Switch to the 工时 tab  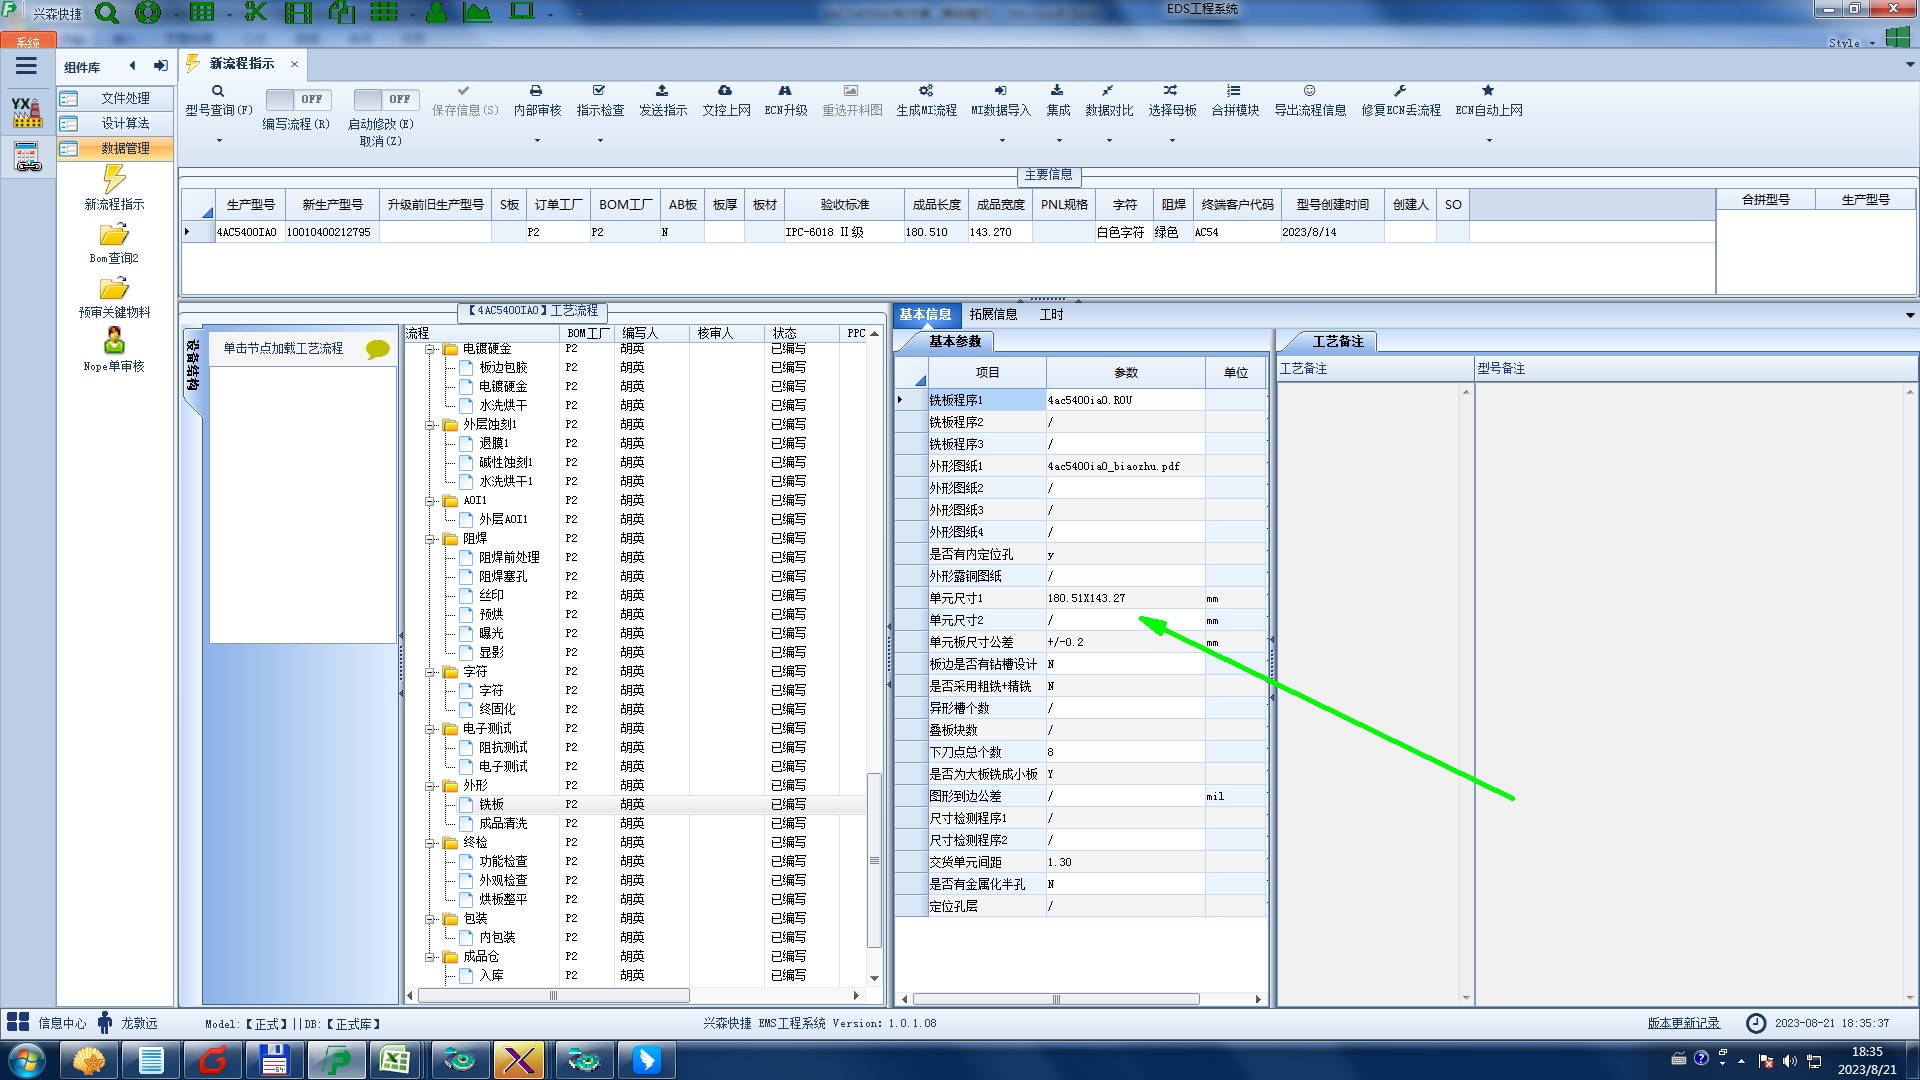(1051, 314)
